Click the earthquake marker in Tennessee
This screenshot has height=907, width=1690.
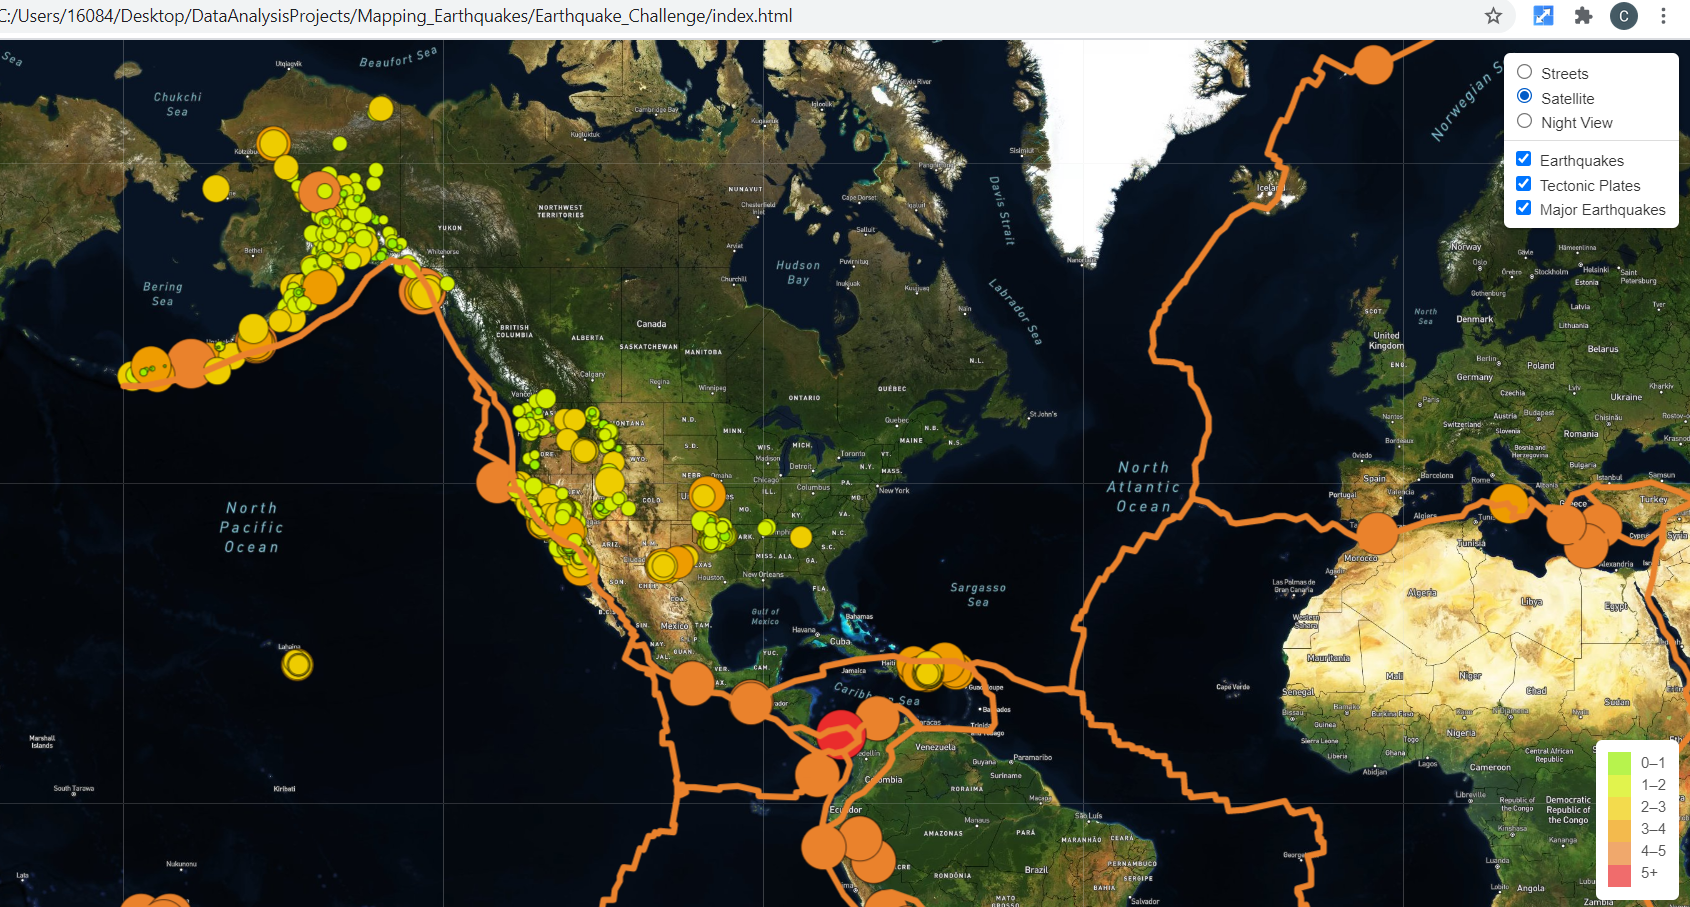(801, 537)
